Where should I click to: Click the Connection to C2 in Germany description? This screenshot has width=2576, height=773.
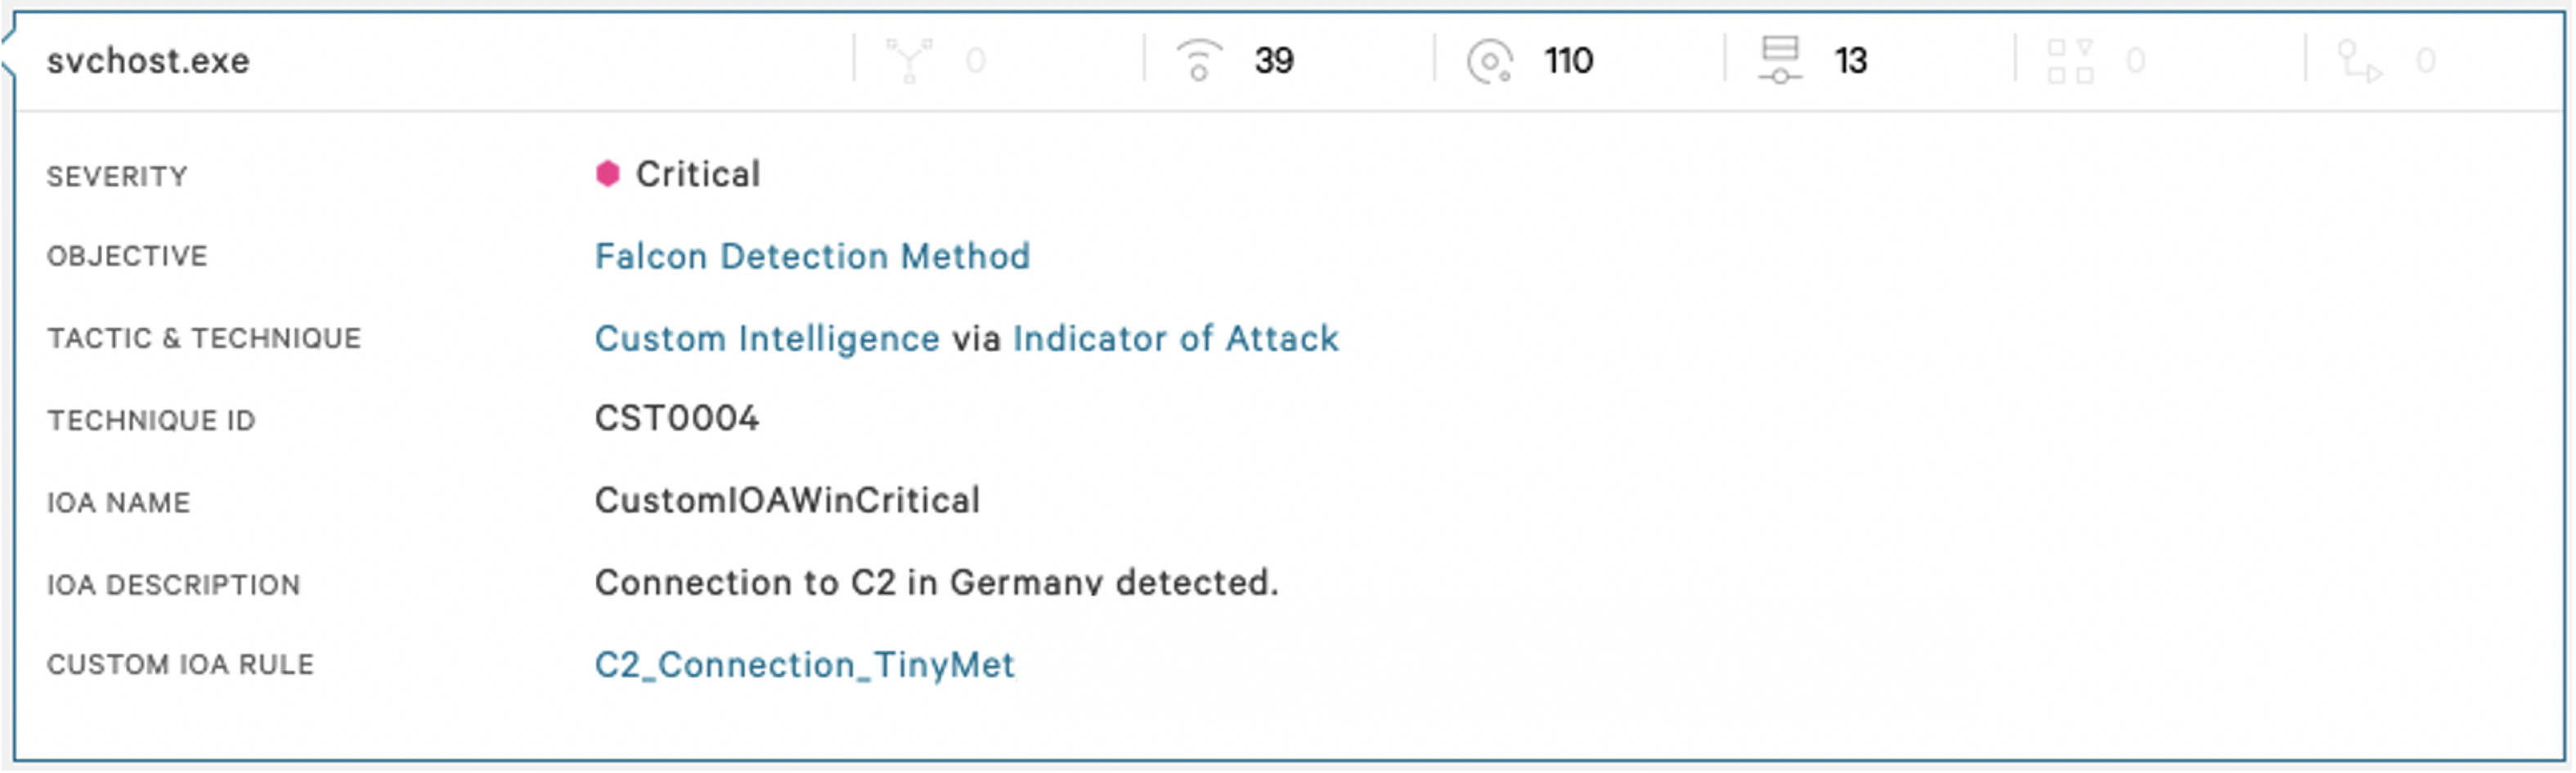point(936,582)
